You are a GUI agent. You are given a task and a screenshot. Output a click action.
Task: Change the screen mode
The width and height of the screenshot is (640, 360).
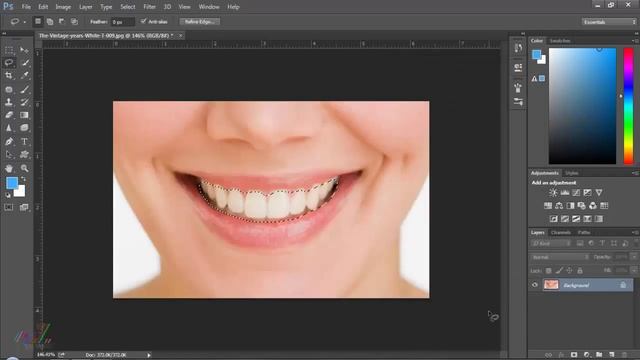[x=24, y=207]
